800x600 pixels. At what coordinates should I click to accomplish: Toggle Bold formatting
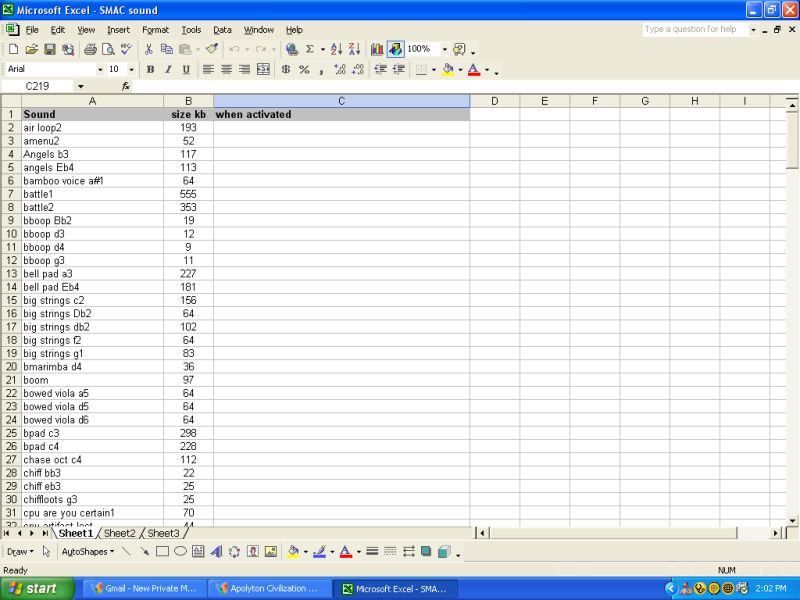(150, 69)
